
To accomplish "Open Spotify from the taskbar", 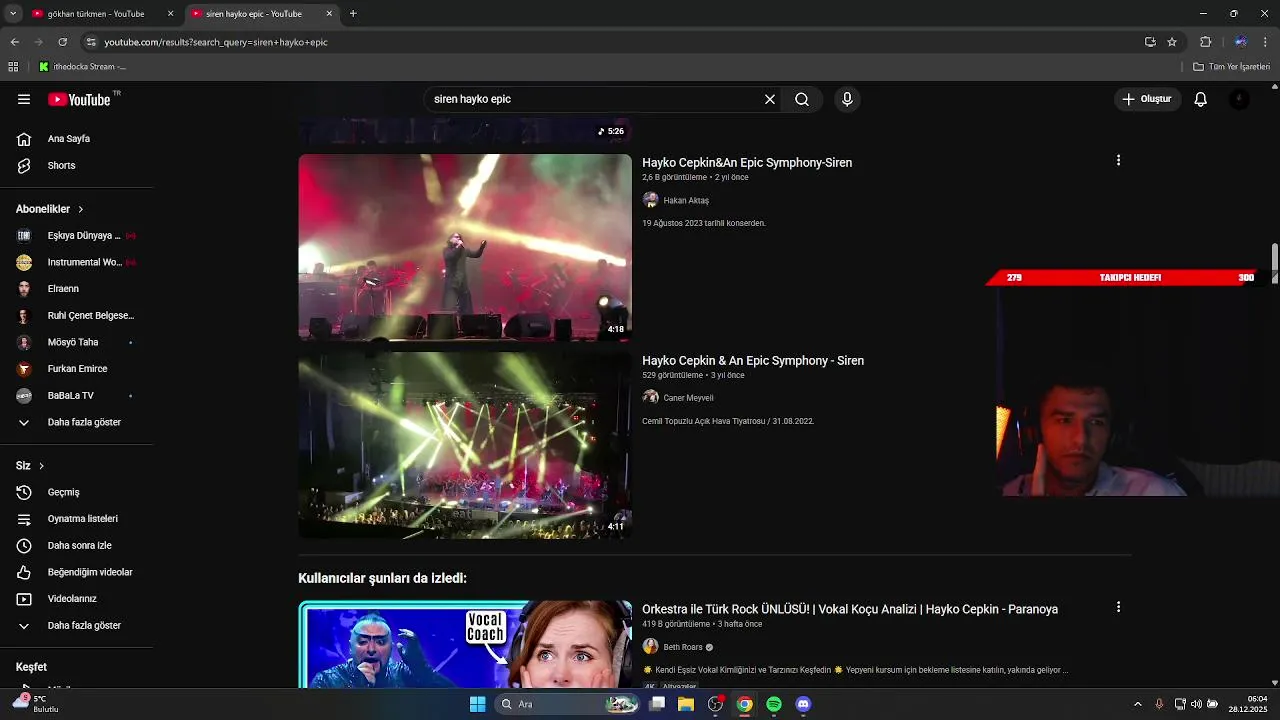I will 774,704.
